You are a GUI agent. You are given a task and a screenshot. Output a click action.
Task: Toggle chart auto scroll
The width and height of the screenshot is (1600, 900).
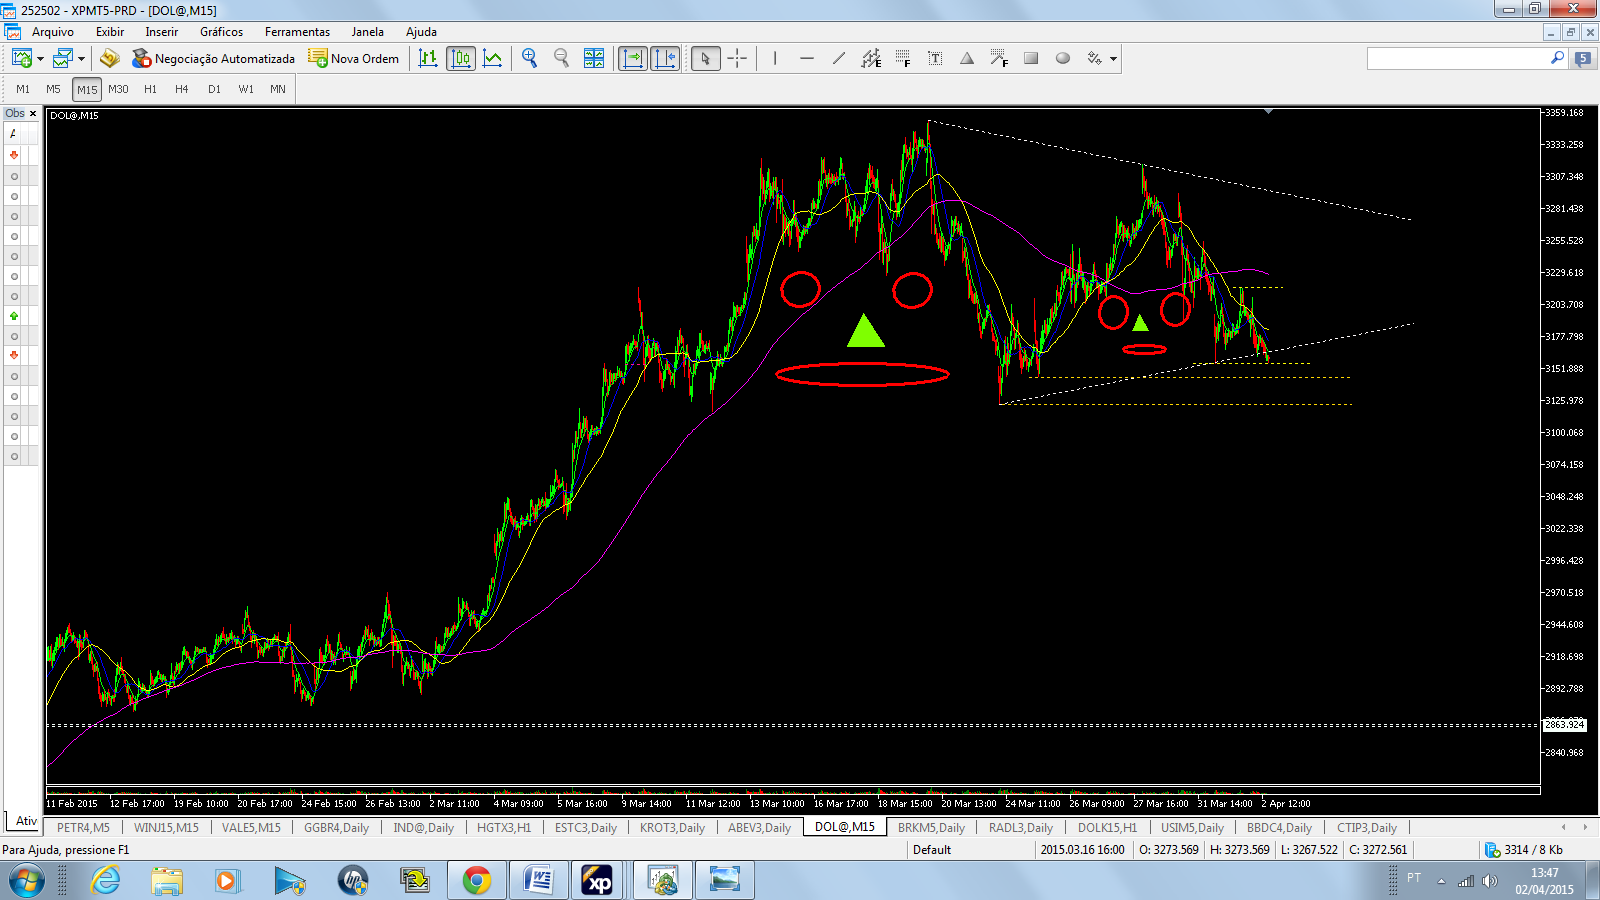pyautogui.click(x=633, y=58)
